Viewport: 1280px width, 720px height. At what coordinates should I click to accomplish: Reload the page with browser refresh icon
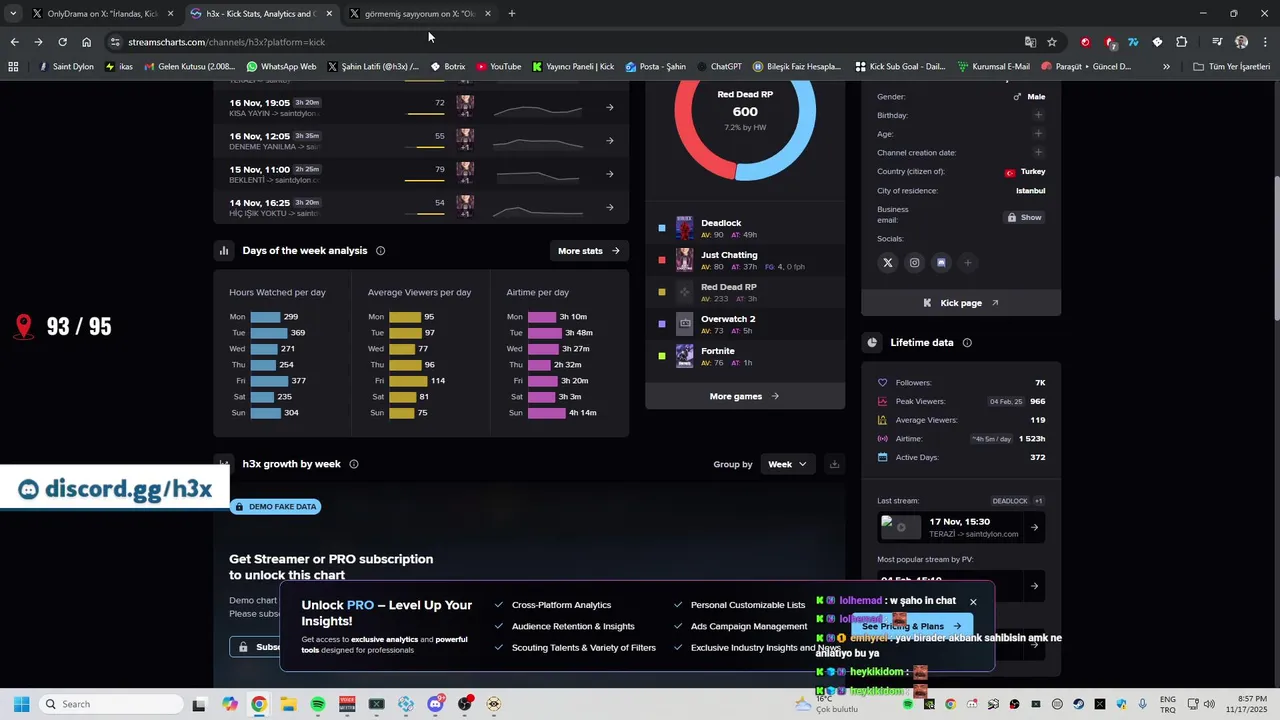pyautogui.click(x=62, y=42)
